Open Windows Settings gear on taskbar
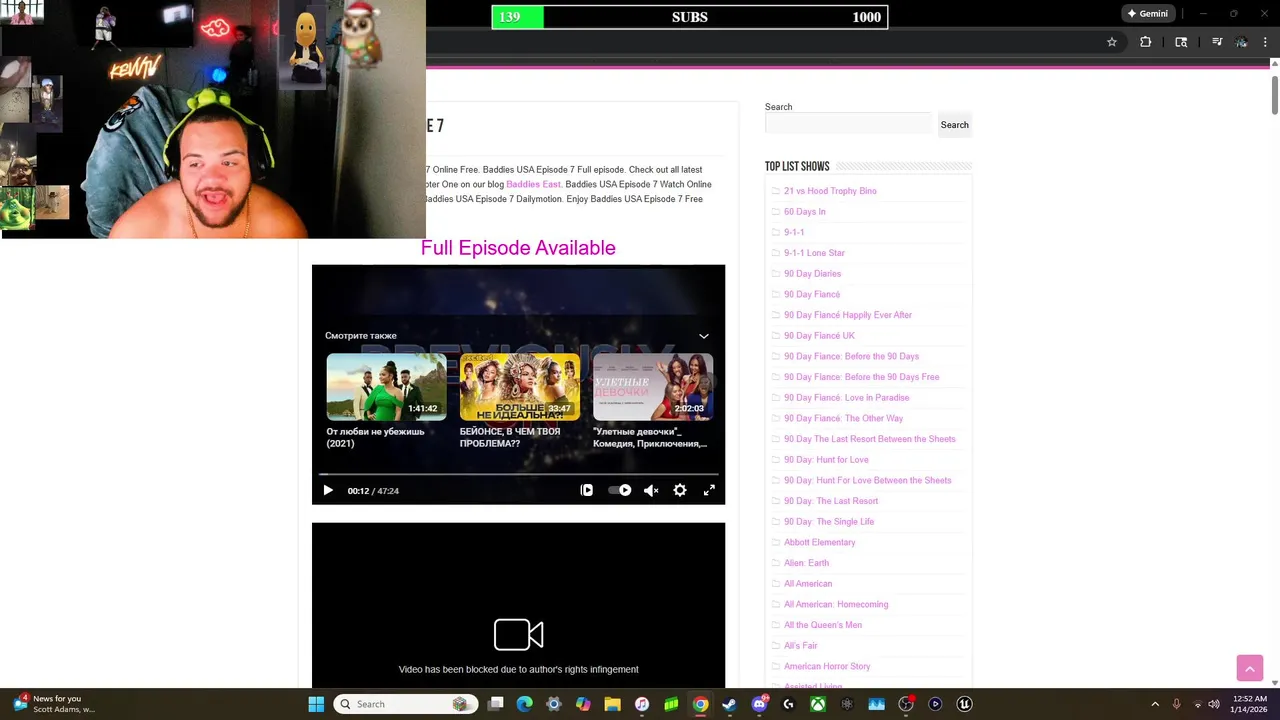This screenshot has height=720, width=1280. pyautogui.click(x=553, y=704)
